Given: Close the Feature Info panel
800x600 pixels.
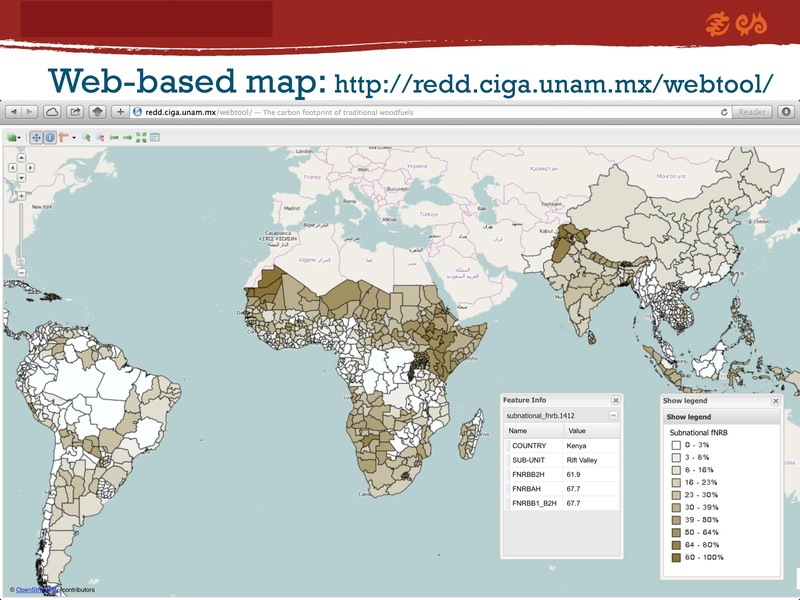Looking at the screenshot, I should 615,400.
